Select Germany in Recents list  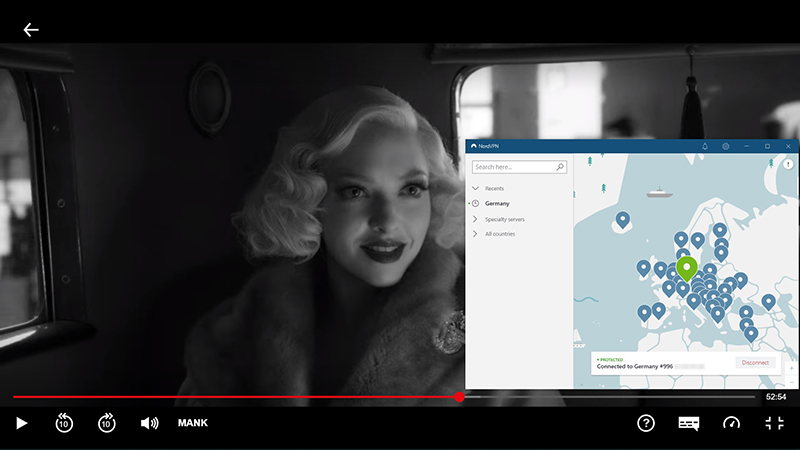pyautogui.click(x=497, y=204)
